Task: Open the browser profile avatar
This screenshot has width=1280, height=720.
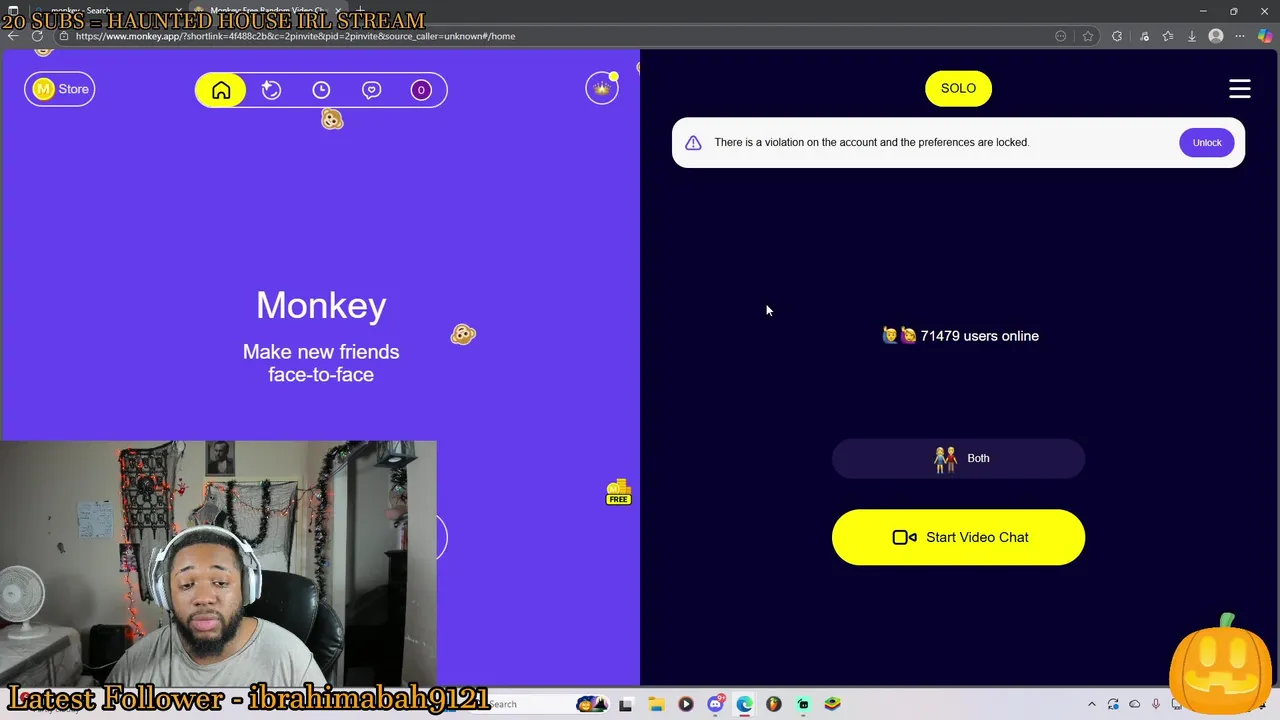Action: tap(1216, 36)
